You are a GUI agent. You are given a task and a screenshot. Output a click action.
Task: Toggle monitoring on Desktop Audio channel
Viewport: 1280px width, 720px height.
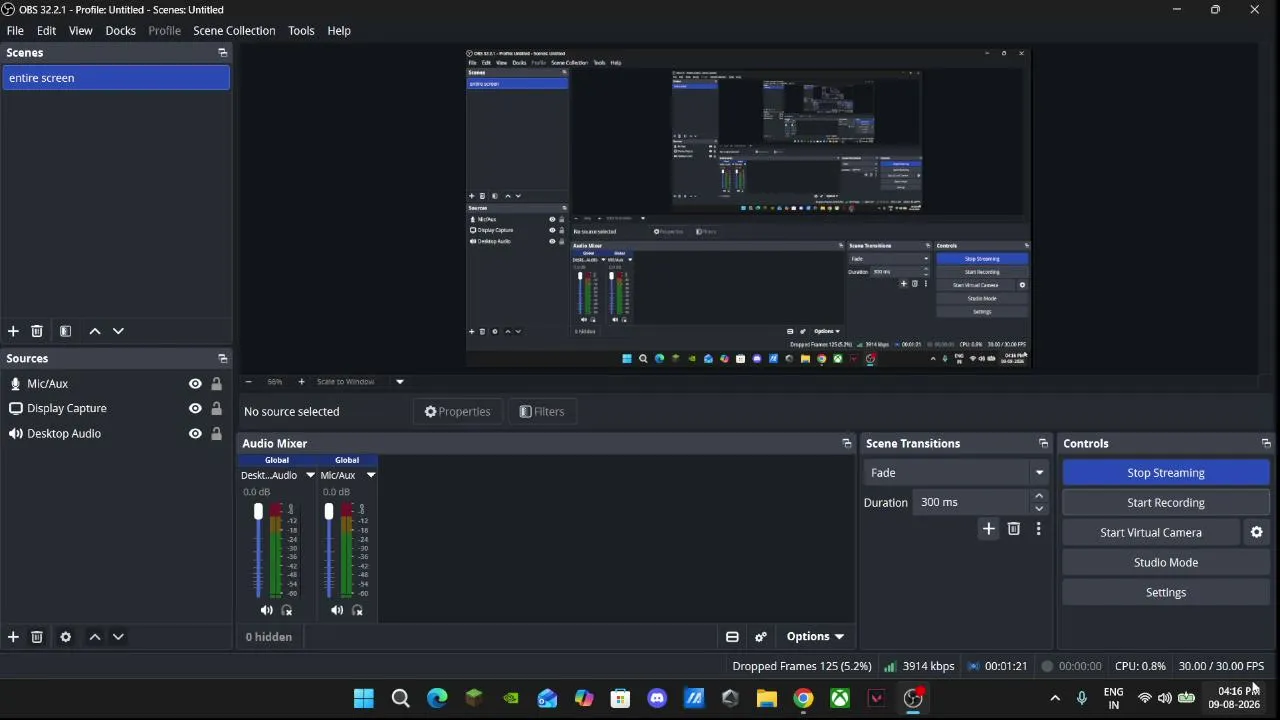[287, 611]
